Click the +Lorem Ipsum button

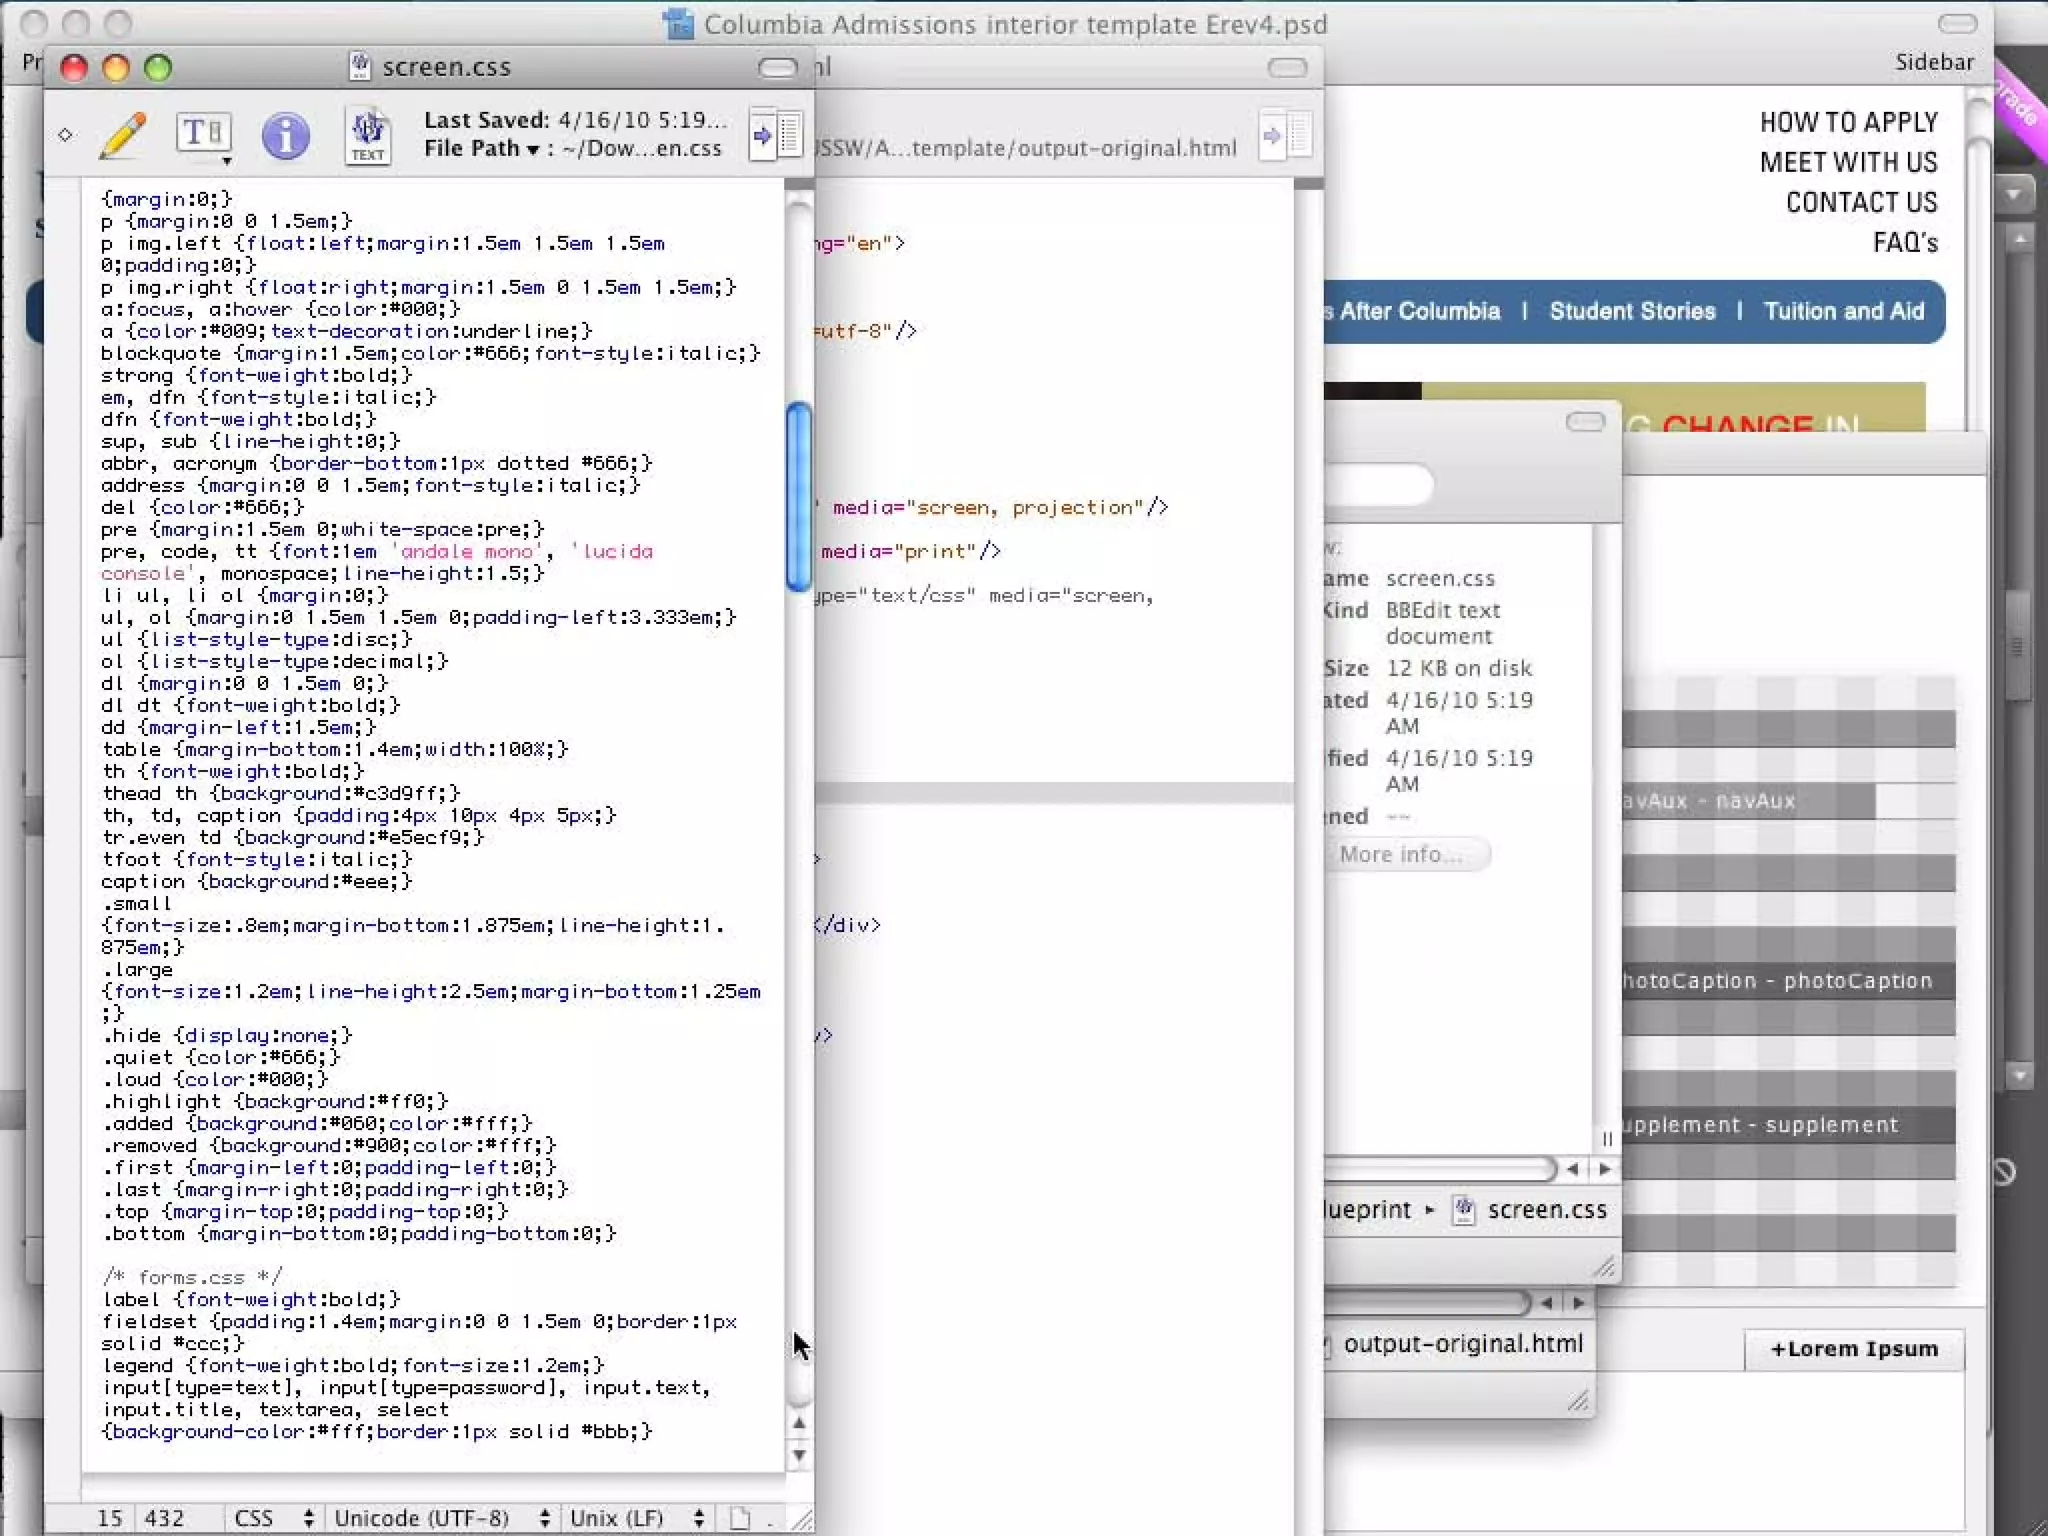coord(1854,1349)
